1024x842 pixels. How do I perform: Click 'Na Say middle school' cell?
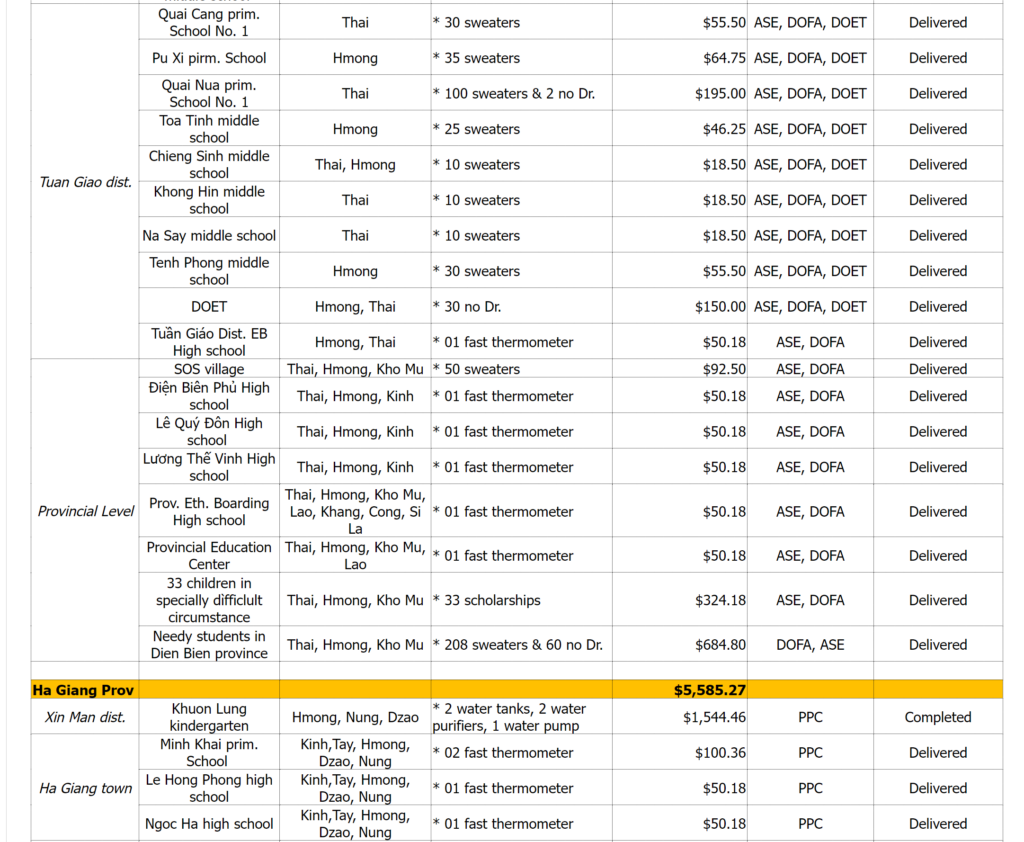[x=209, y=235]
